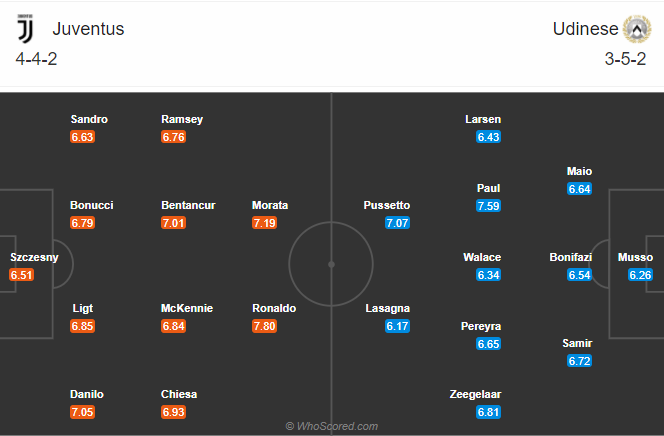Click the WhoScored.com watermark
664x436 pixels.
pos(331,426)
